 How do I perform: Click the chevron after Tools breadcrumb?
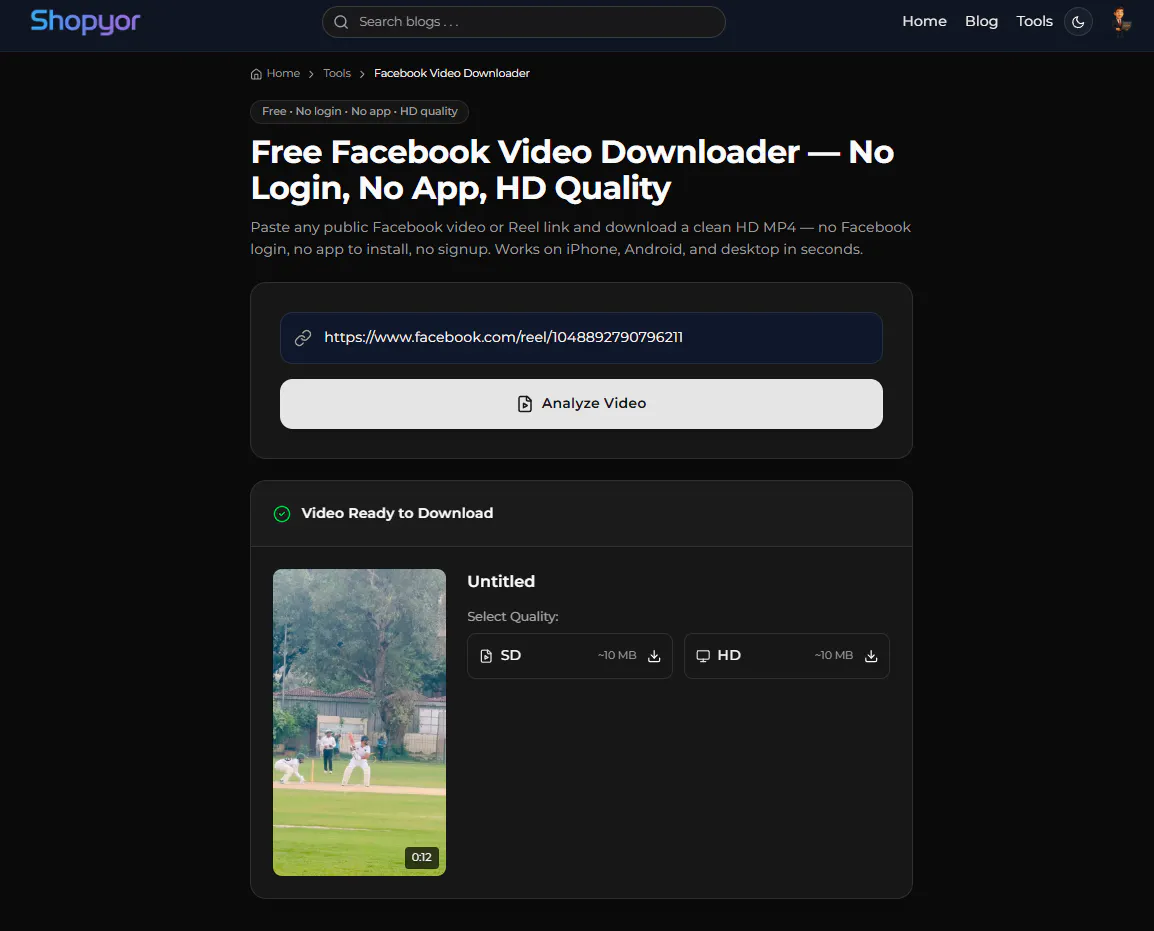click(x=362, y=74)
